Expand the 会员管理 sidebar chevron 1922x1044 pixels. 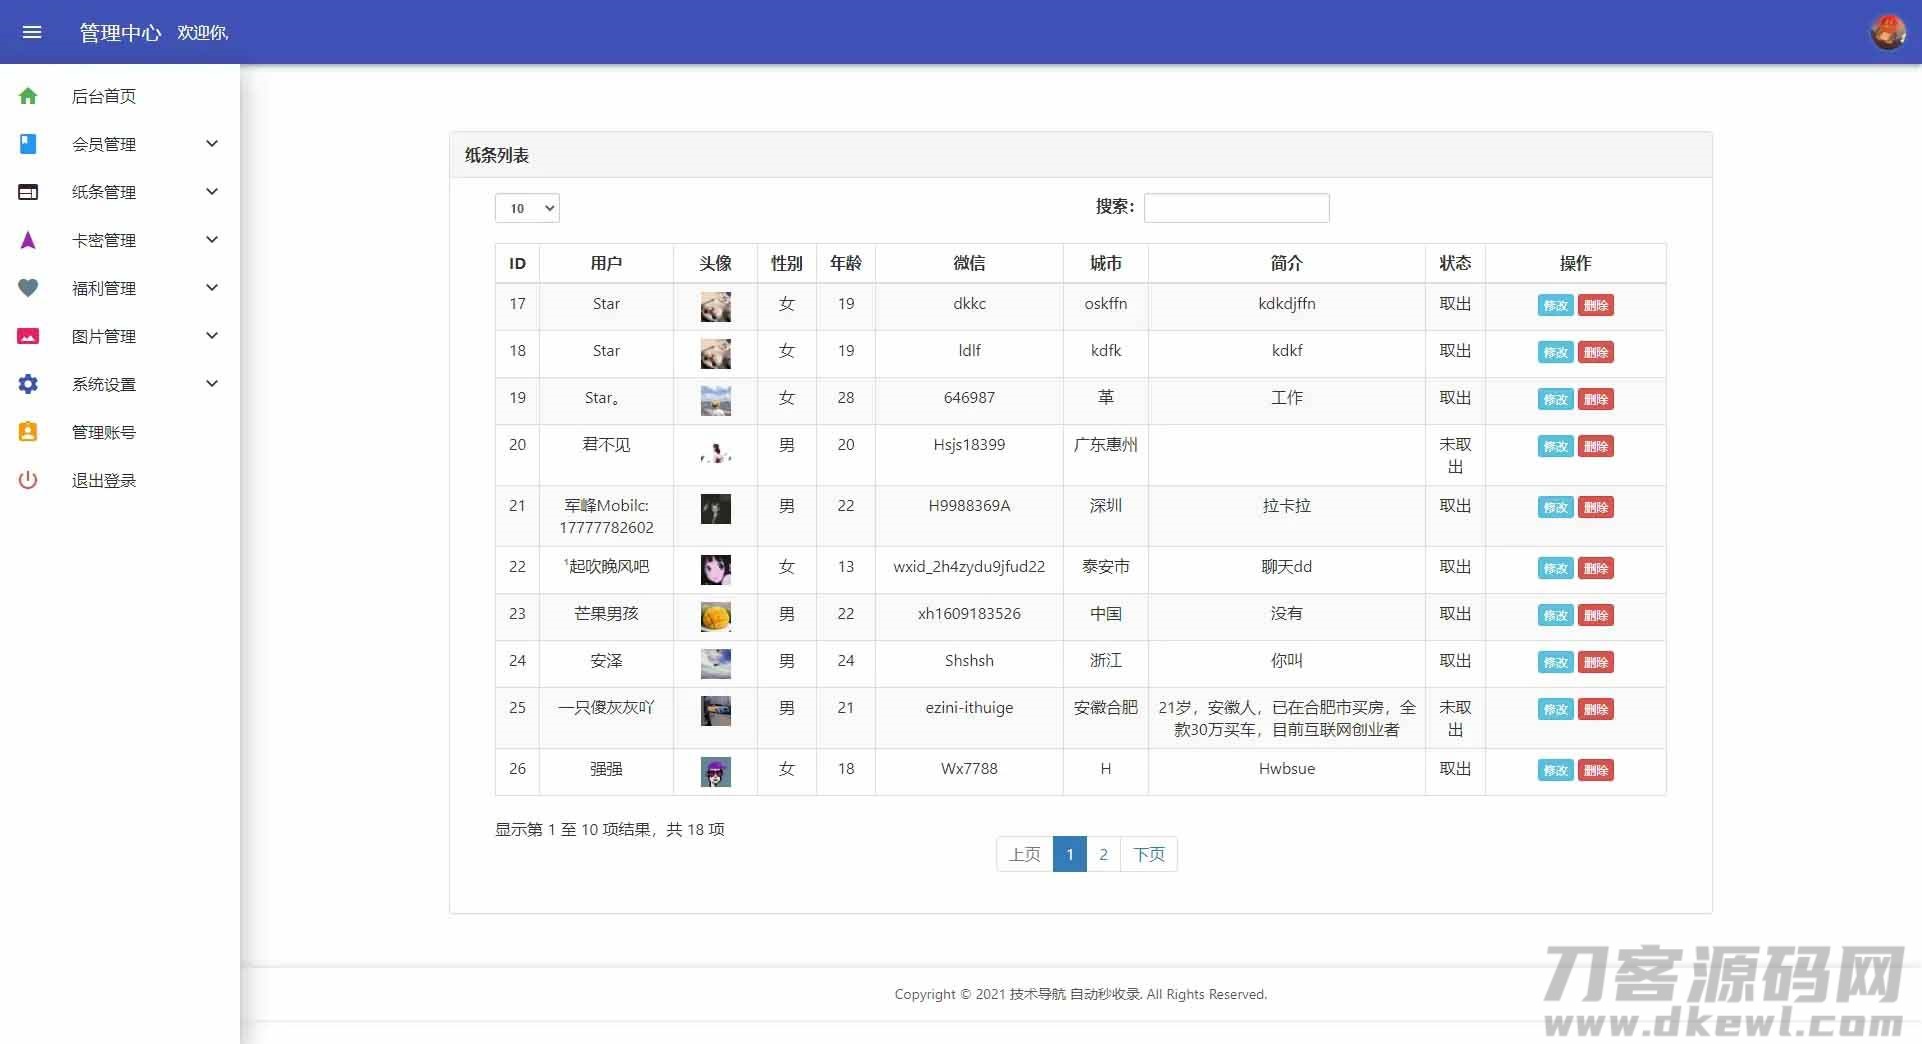pyautogui.click(x=211, y=143)
